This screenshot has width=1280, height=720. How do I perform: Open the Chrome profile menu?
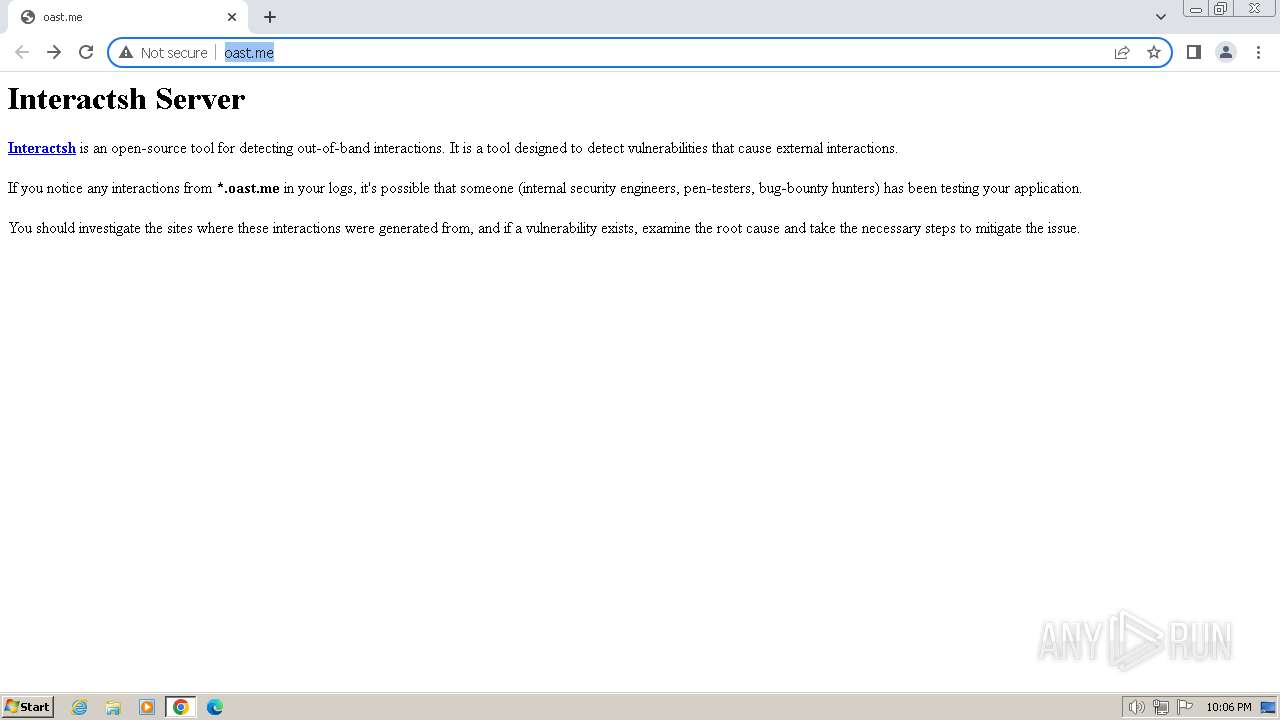(x=1225, y=52)
